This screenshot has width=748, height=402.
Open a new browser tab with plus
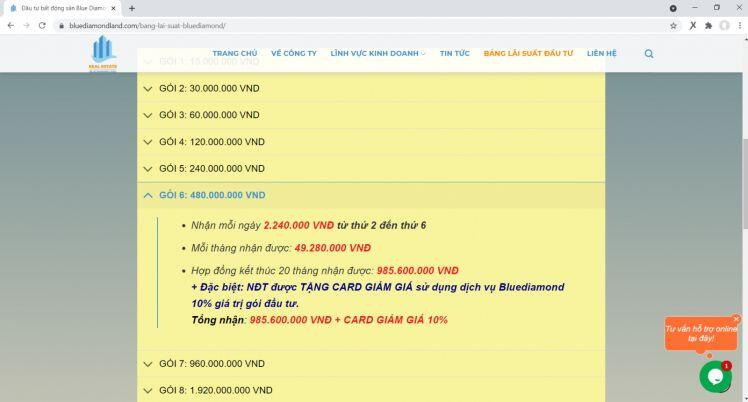(x=132, y=8)
